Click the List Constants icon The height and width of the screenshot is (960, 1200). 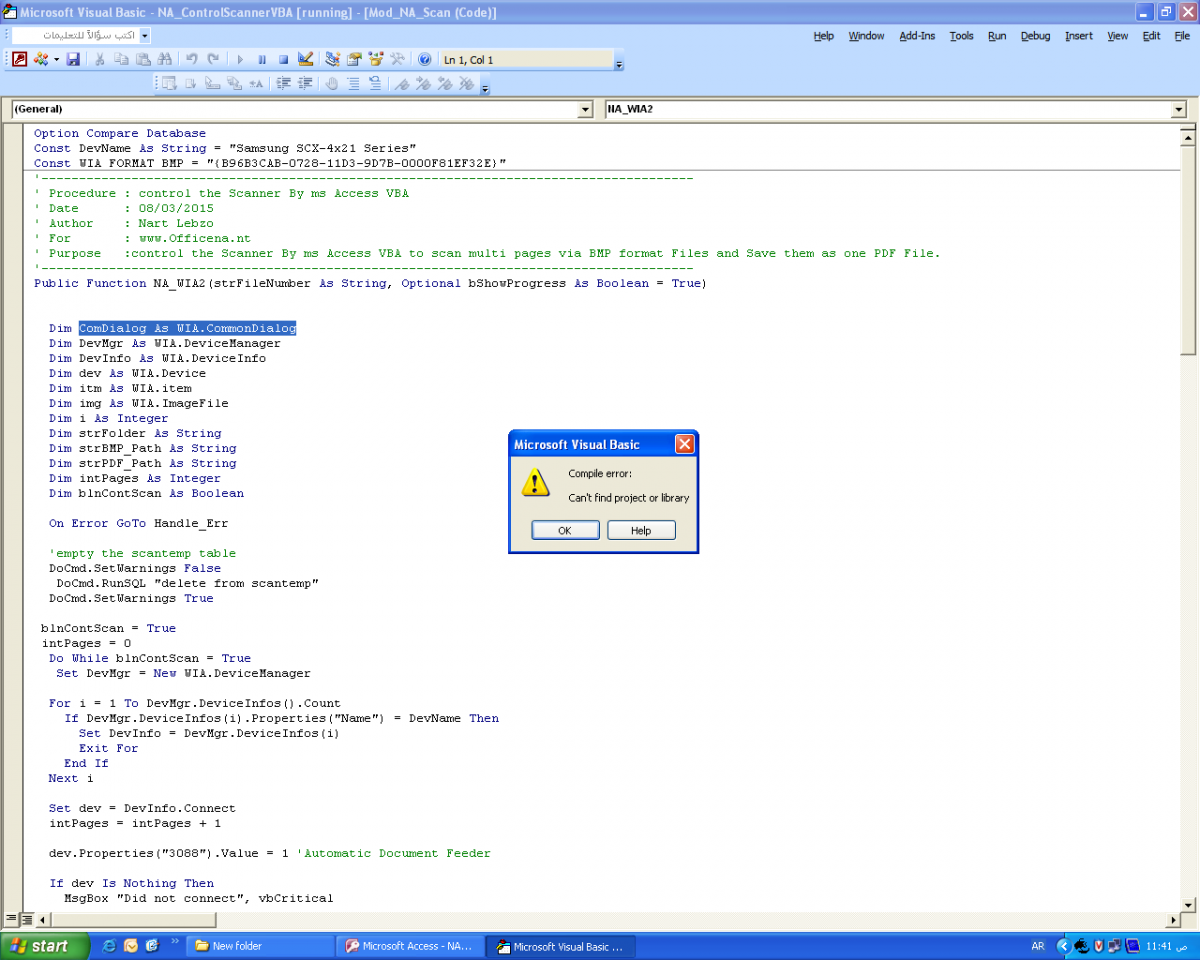pyautogui.click(x=191, y=84)
